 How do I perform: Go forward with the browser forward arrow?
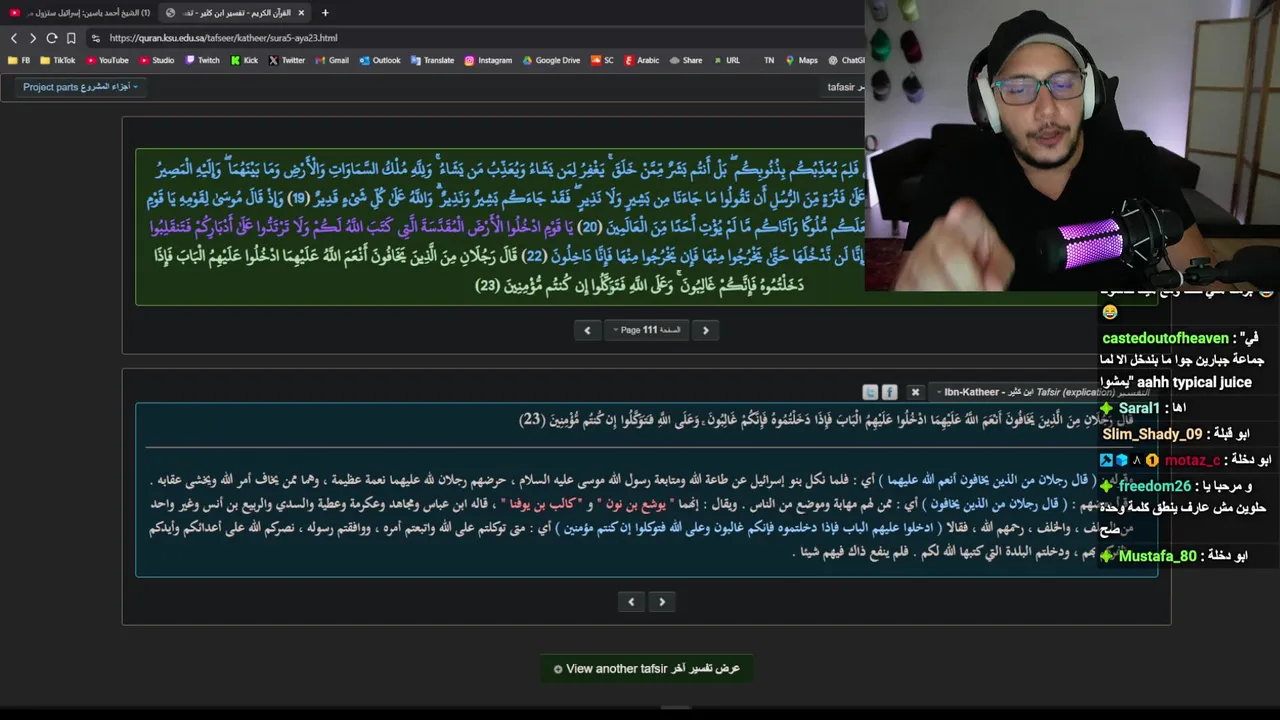pos(32,38)
